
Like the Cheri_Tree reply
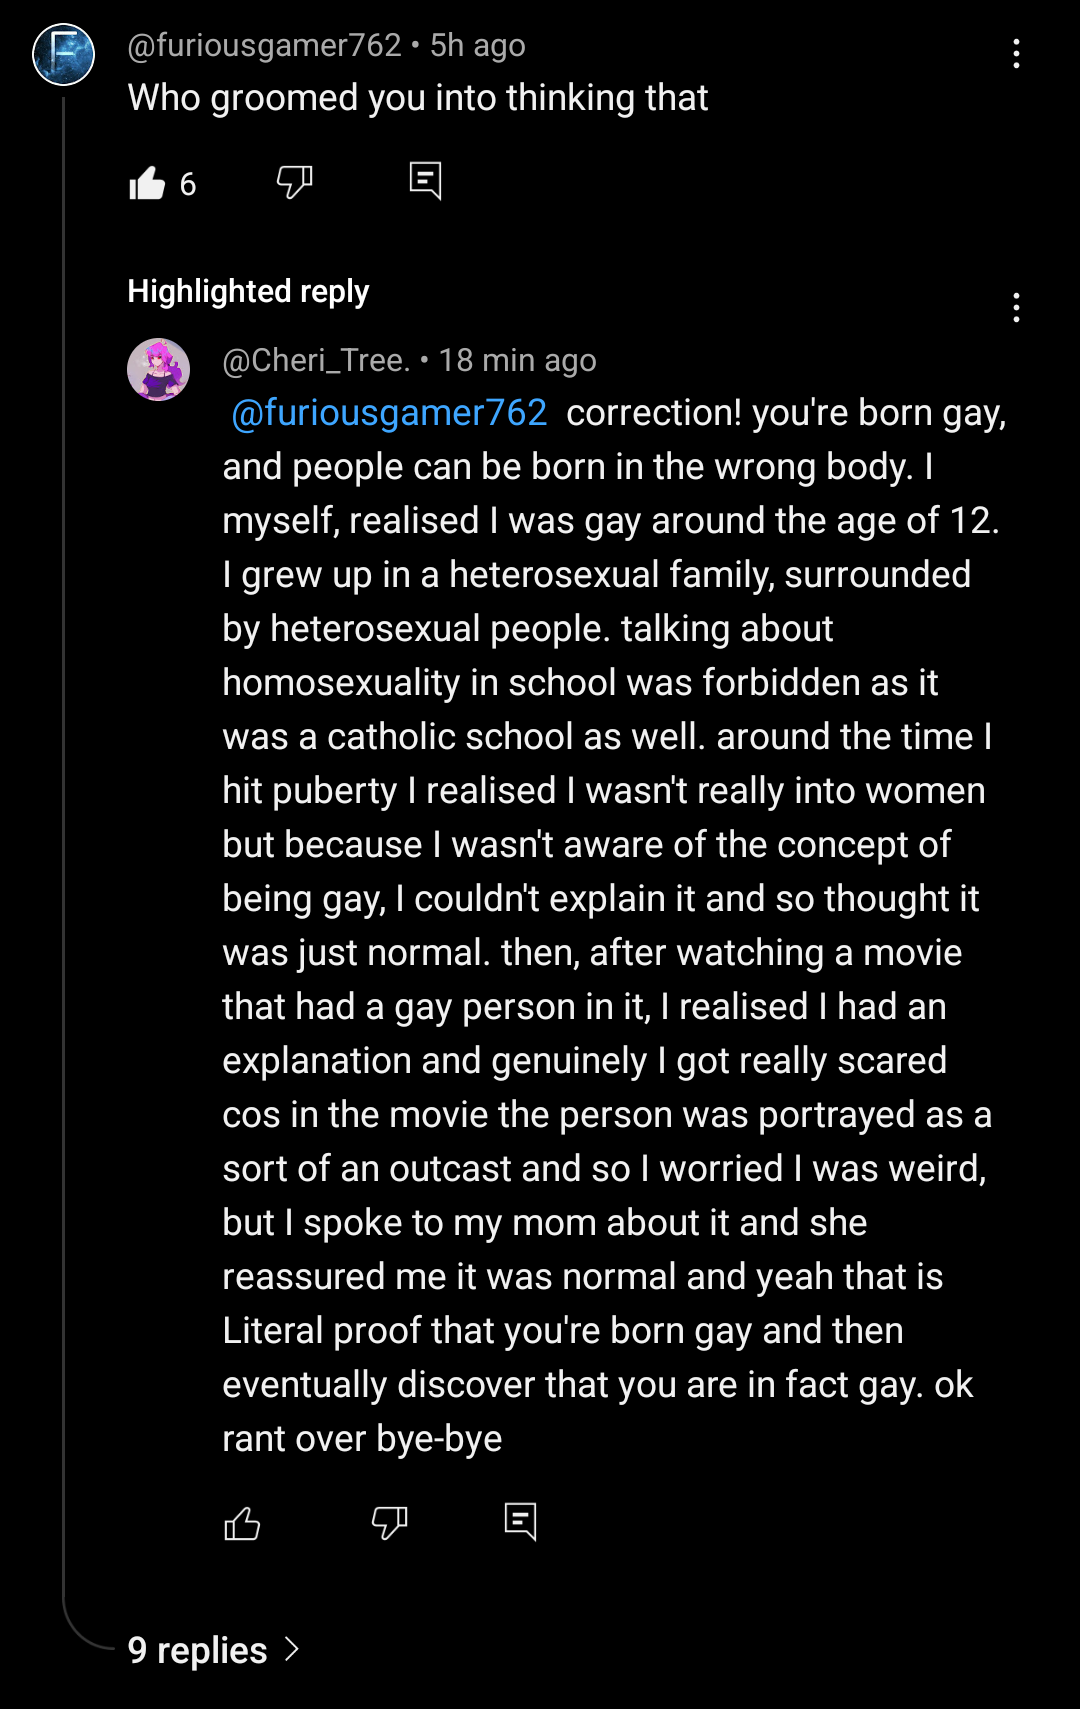pyautogui.click(x=242, y=1523)
